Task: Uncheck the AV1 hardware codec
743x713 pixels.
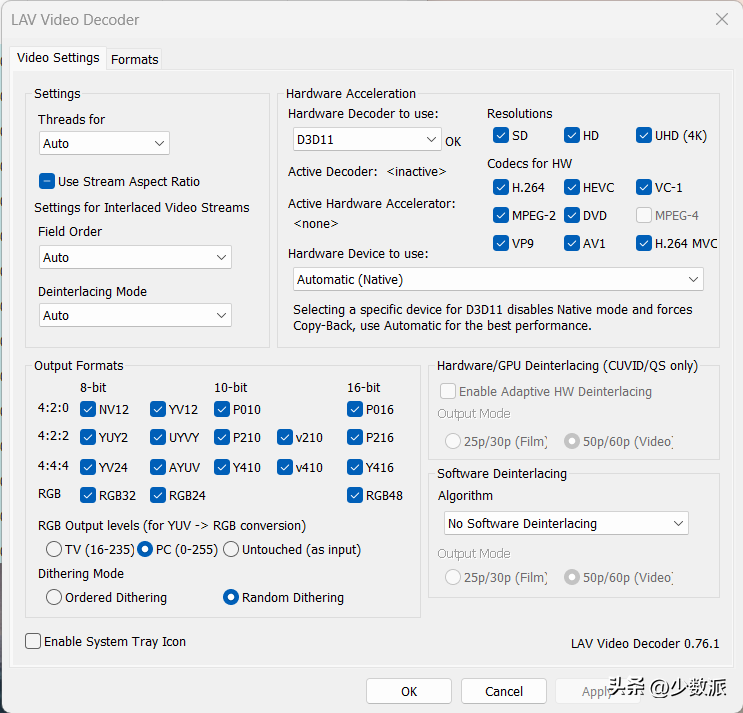Action: 572,243
